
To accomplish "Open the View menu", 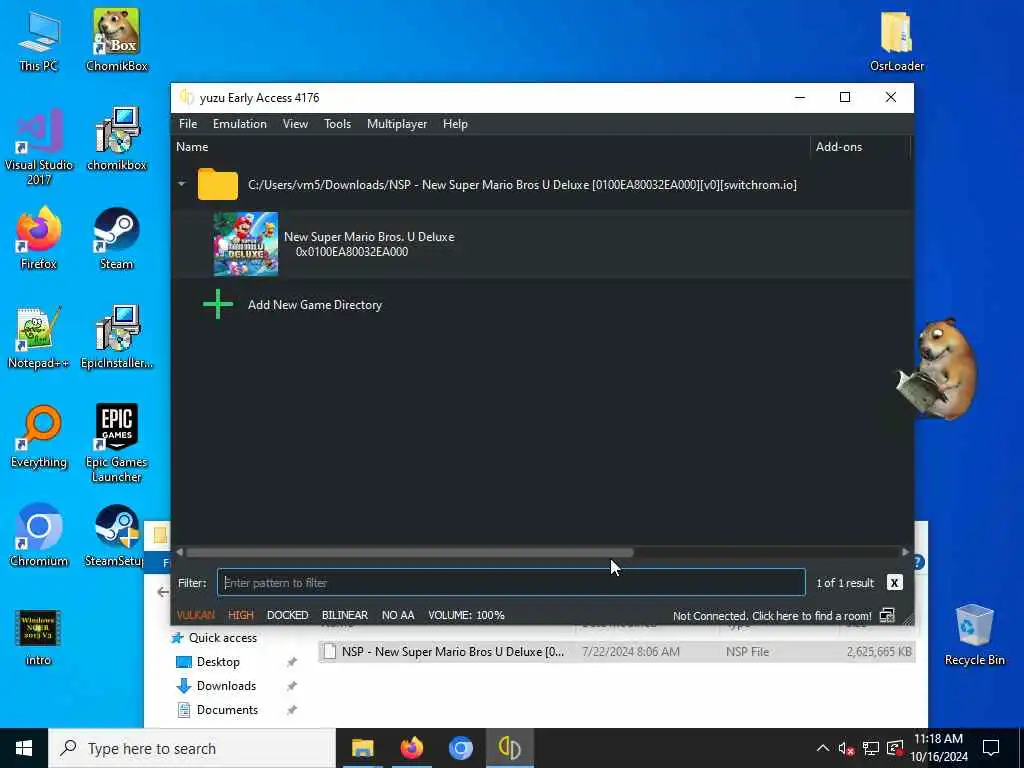I will [x=295, y=124].
